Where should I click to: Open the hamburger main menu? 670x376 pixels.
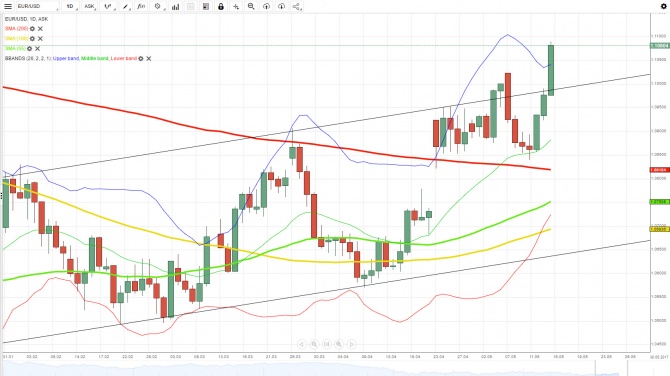[8, 6]
